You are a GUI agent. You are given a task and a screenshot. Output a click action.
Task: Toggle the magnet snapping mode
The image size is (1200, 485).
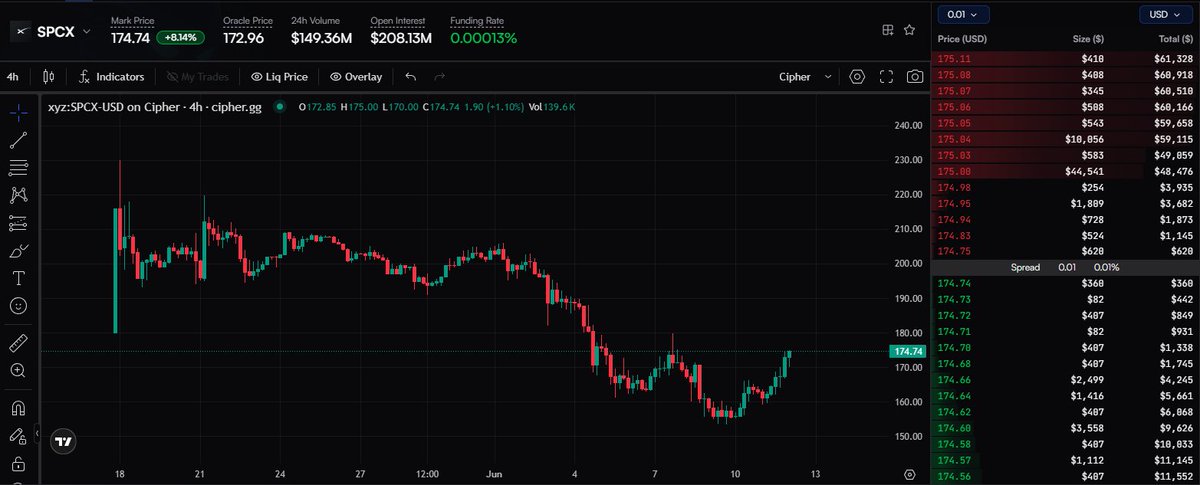[18, 408]
